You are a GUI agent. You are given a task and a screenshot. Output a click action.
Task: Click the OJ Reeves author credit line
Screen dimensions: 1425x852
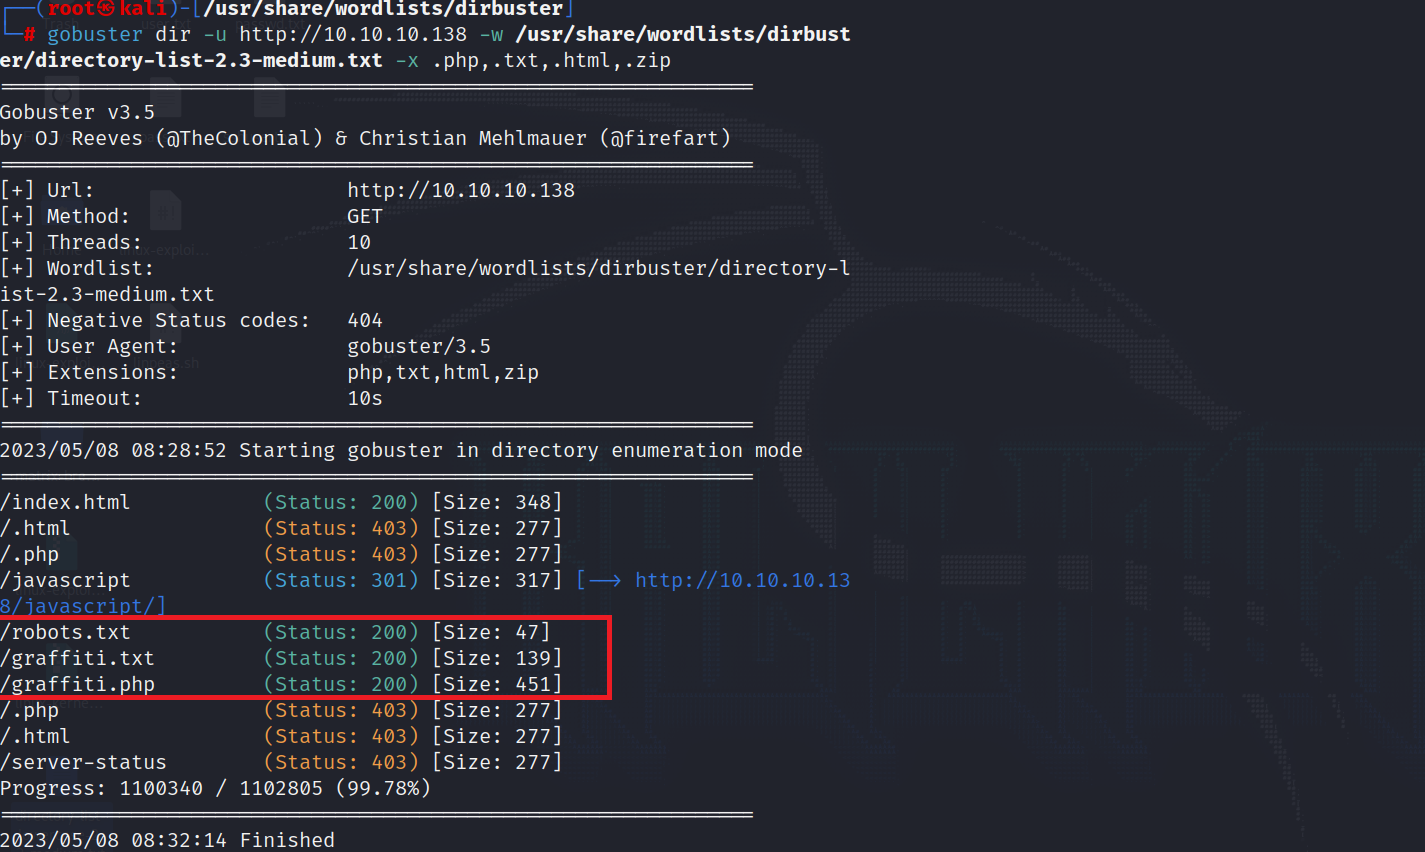pyautogui.click(x=365, y=138)
